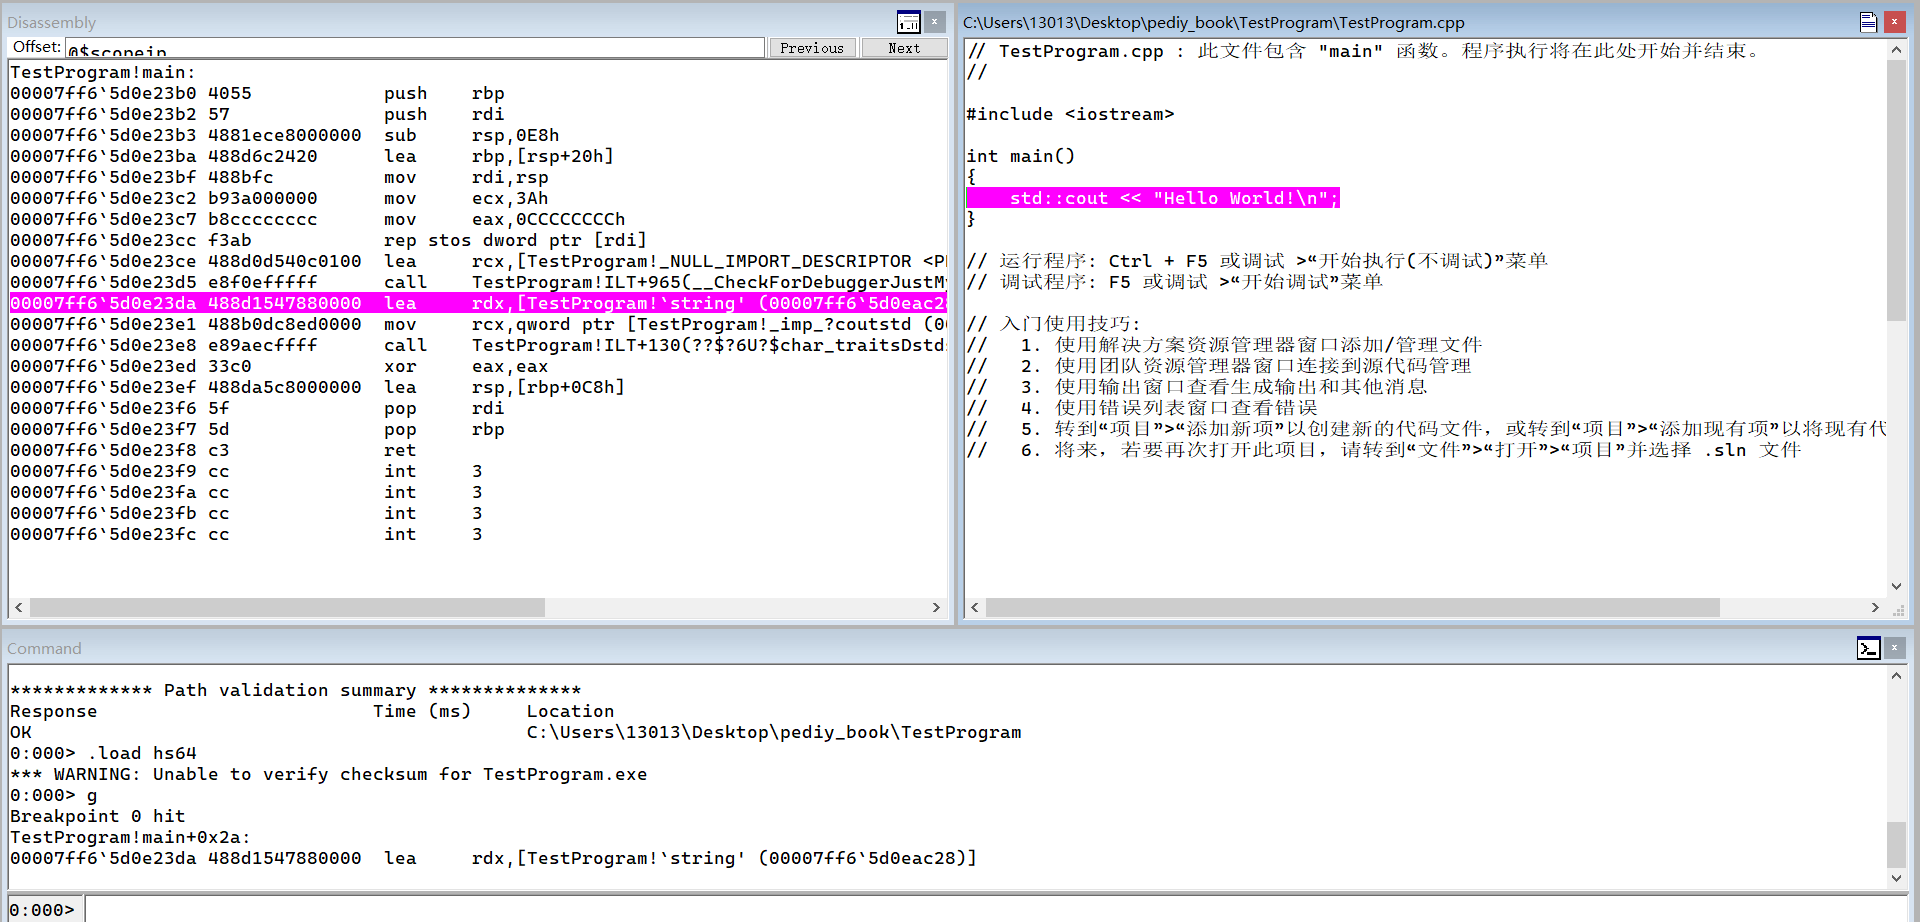1920x922 pixels.
Task: Click the highlighted std::cout Hello World line
Action: 1153,198
